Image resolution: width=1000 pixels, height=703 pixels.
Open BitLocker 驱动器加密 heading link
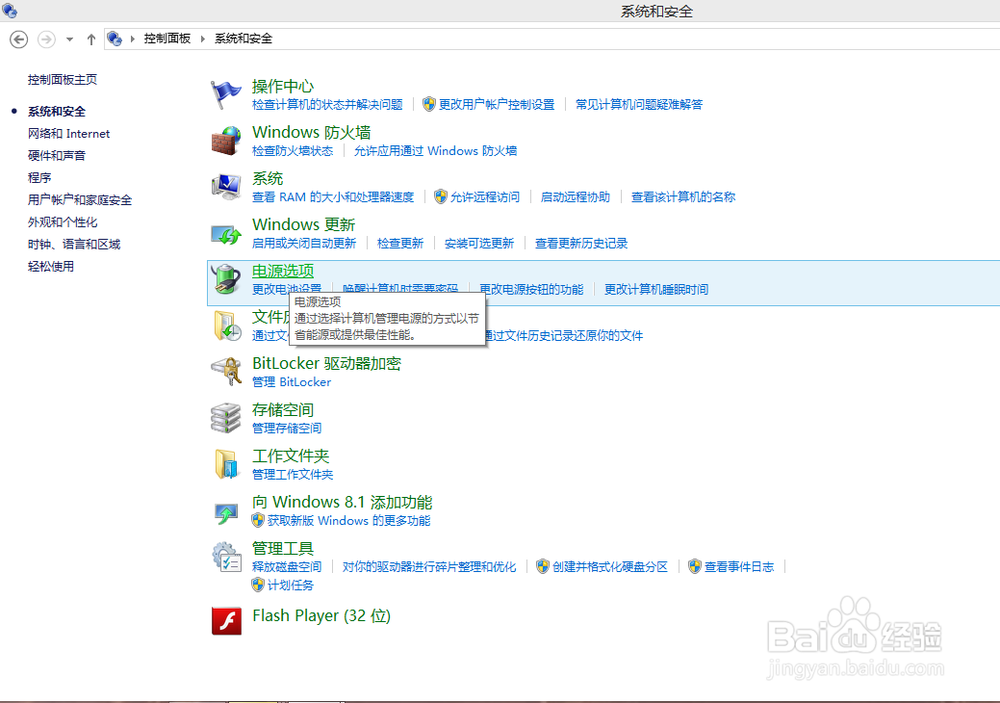(327, 364)
